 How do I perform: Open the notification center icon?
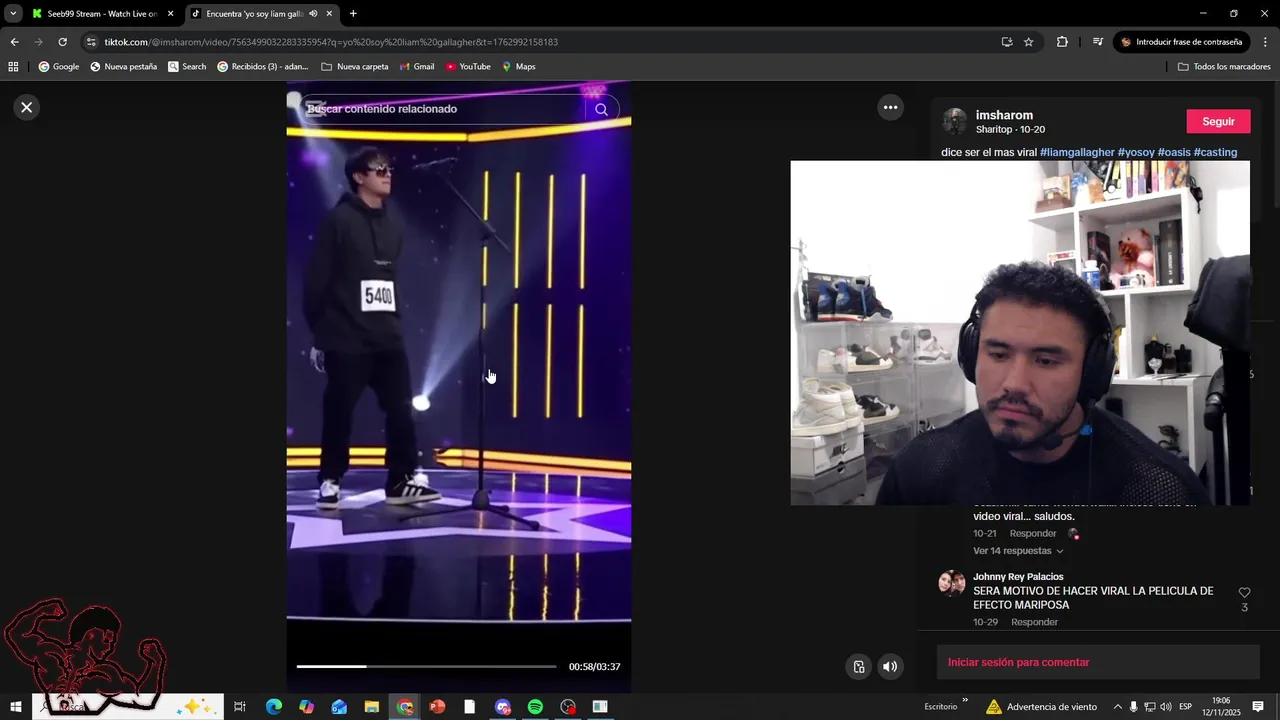pos(1258,707)
